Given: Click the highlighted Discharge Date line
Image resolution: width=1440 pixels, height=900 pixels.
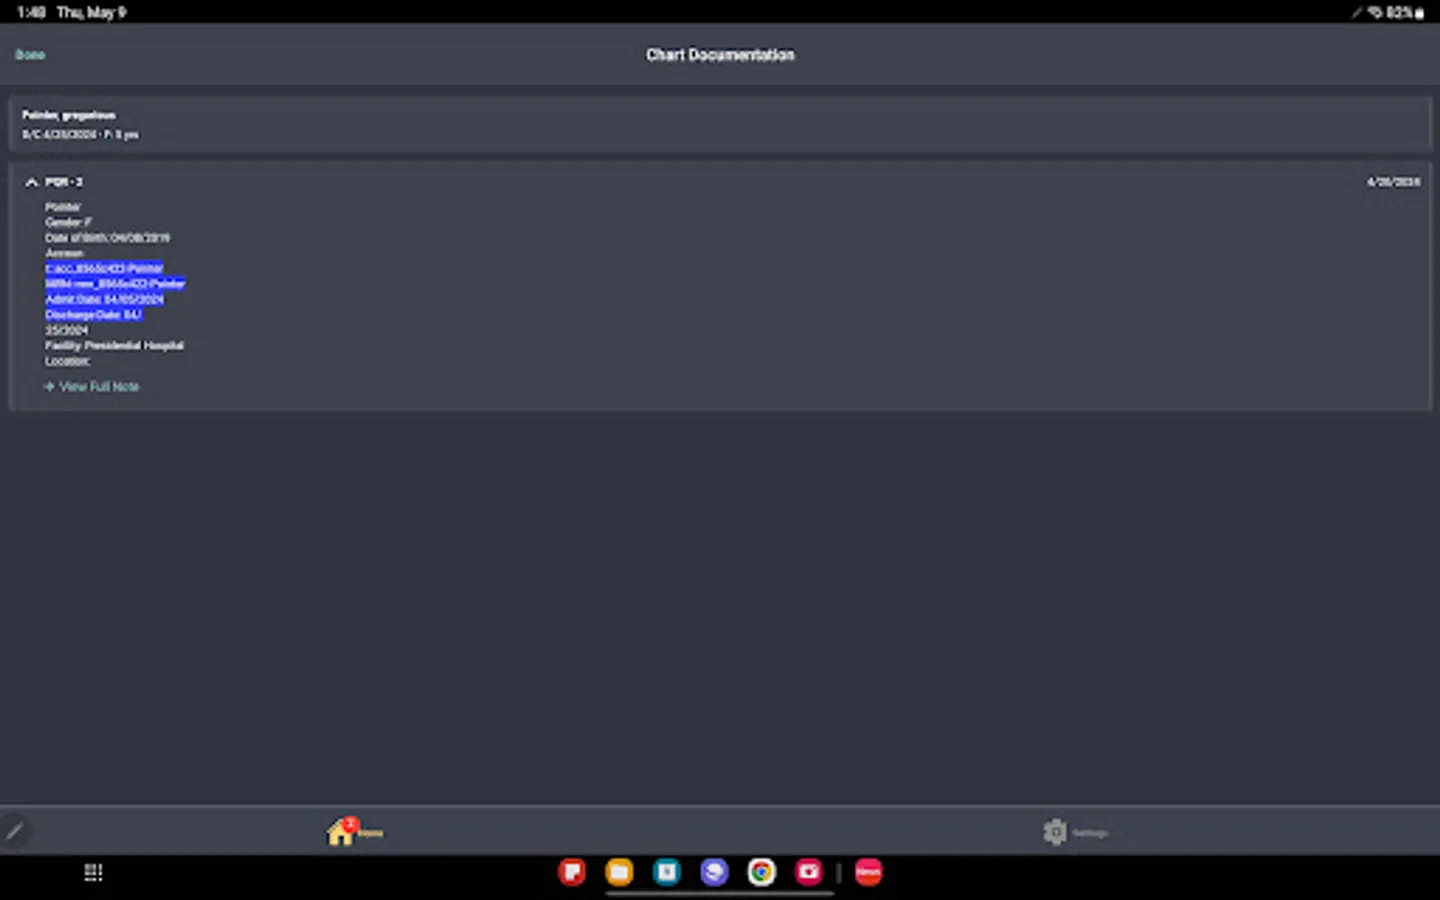Looking at the screenshot, I should (x=93, y=314).
